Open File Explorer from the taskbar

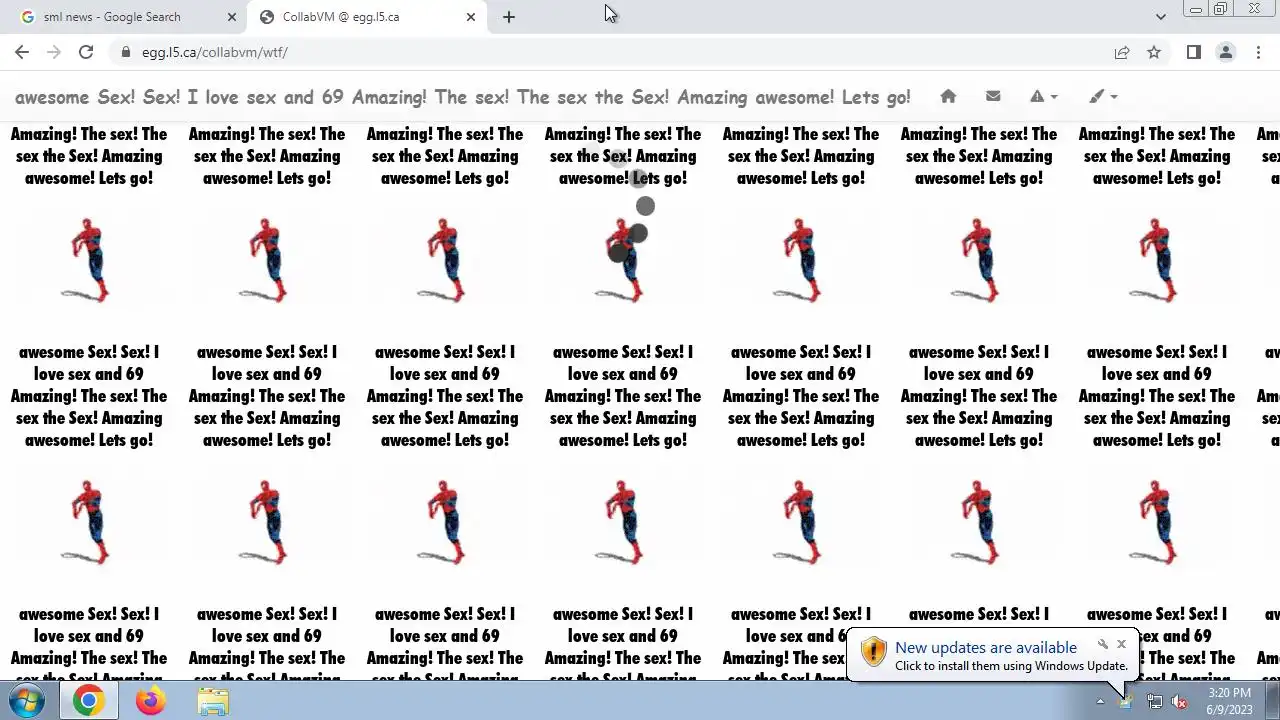tap(212, 701)
